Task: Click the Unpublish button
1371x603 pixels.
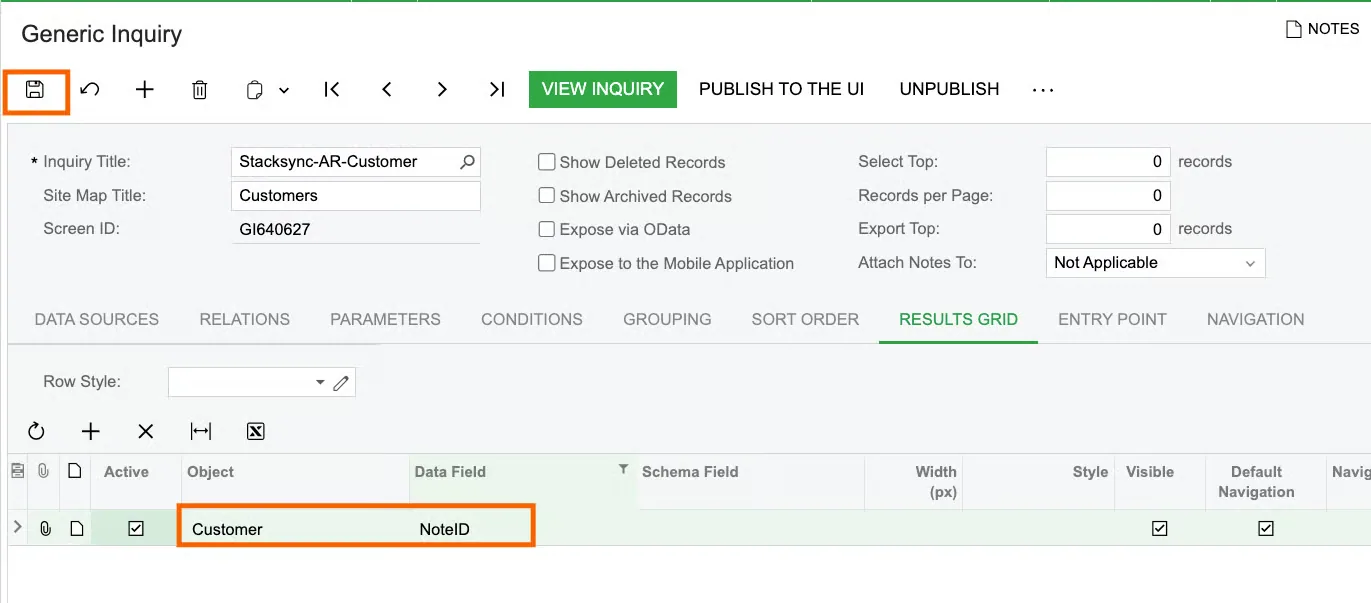Action: click(949, 89)
